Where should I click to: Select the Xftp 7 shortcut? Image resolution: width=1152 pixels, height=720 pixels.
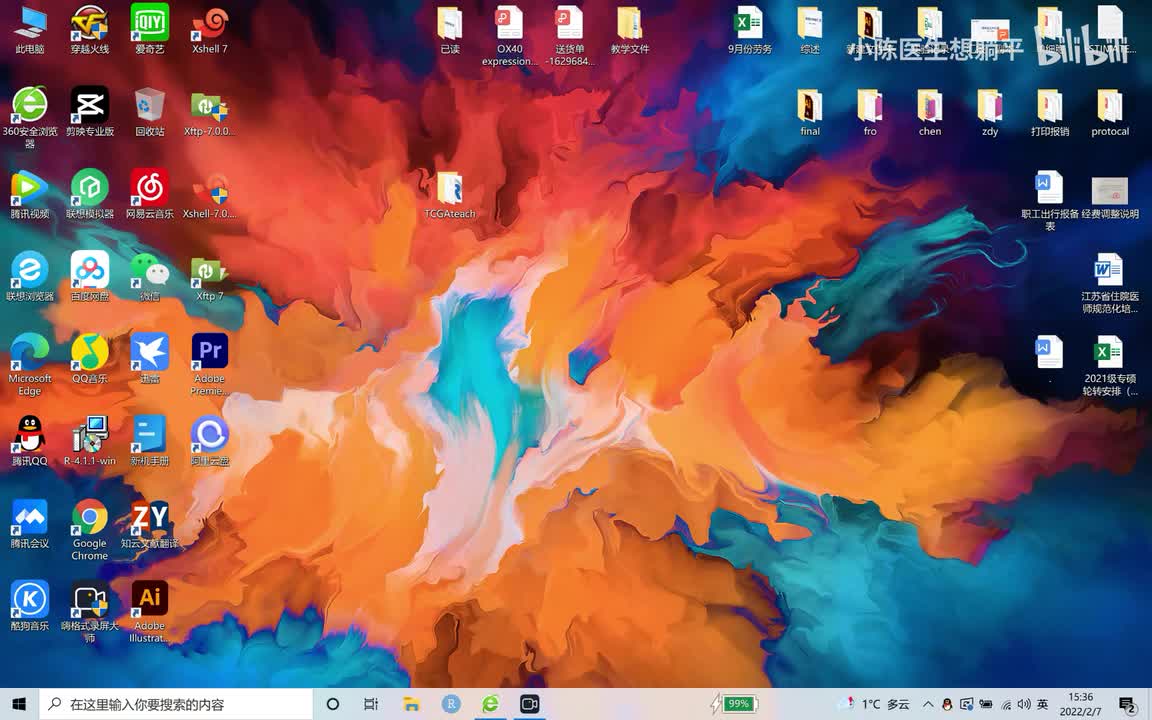pyautogui.click(x=210, y=276)
